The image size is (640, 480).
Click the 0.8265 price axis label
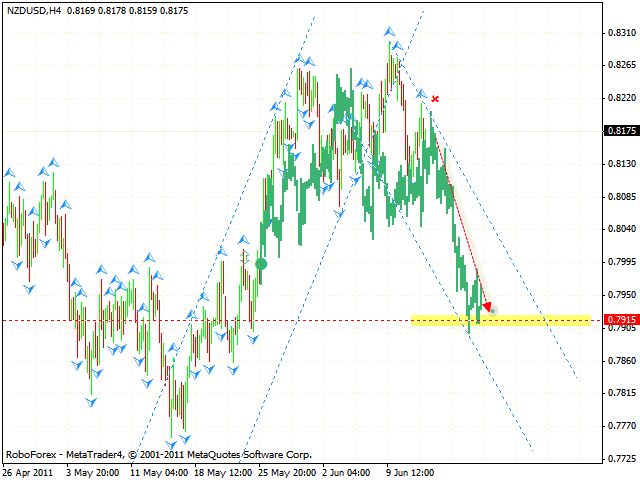tap(620, 65)
